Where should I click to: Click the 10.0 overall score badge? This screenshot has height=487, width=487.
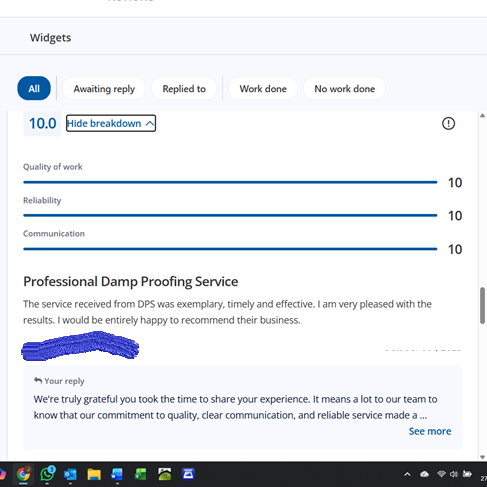point(42,123)
